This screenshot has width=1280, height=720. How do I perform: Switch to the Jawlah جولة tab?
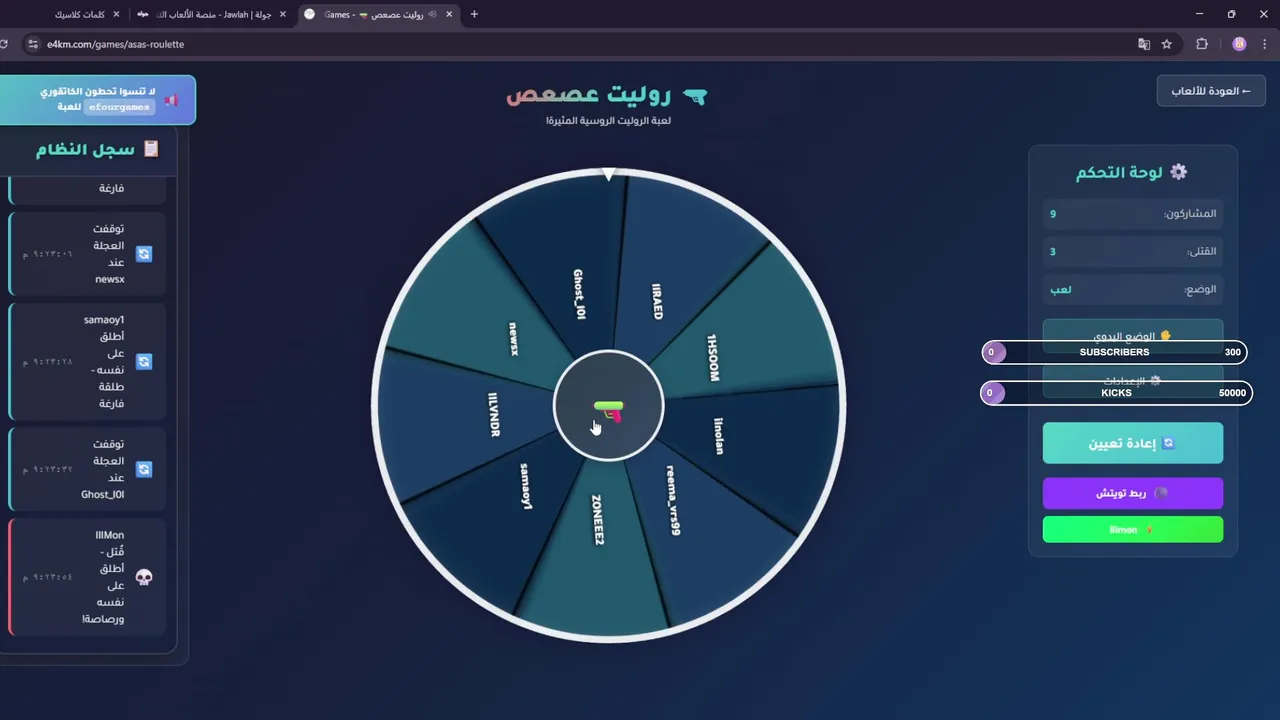click(212, 14)
